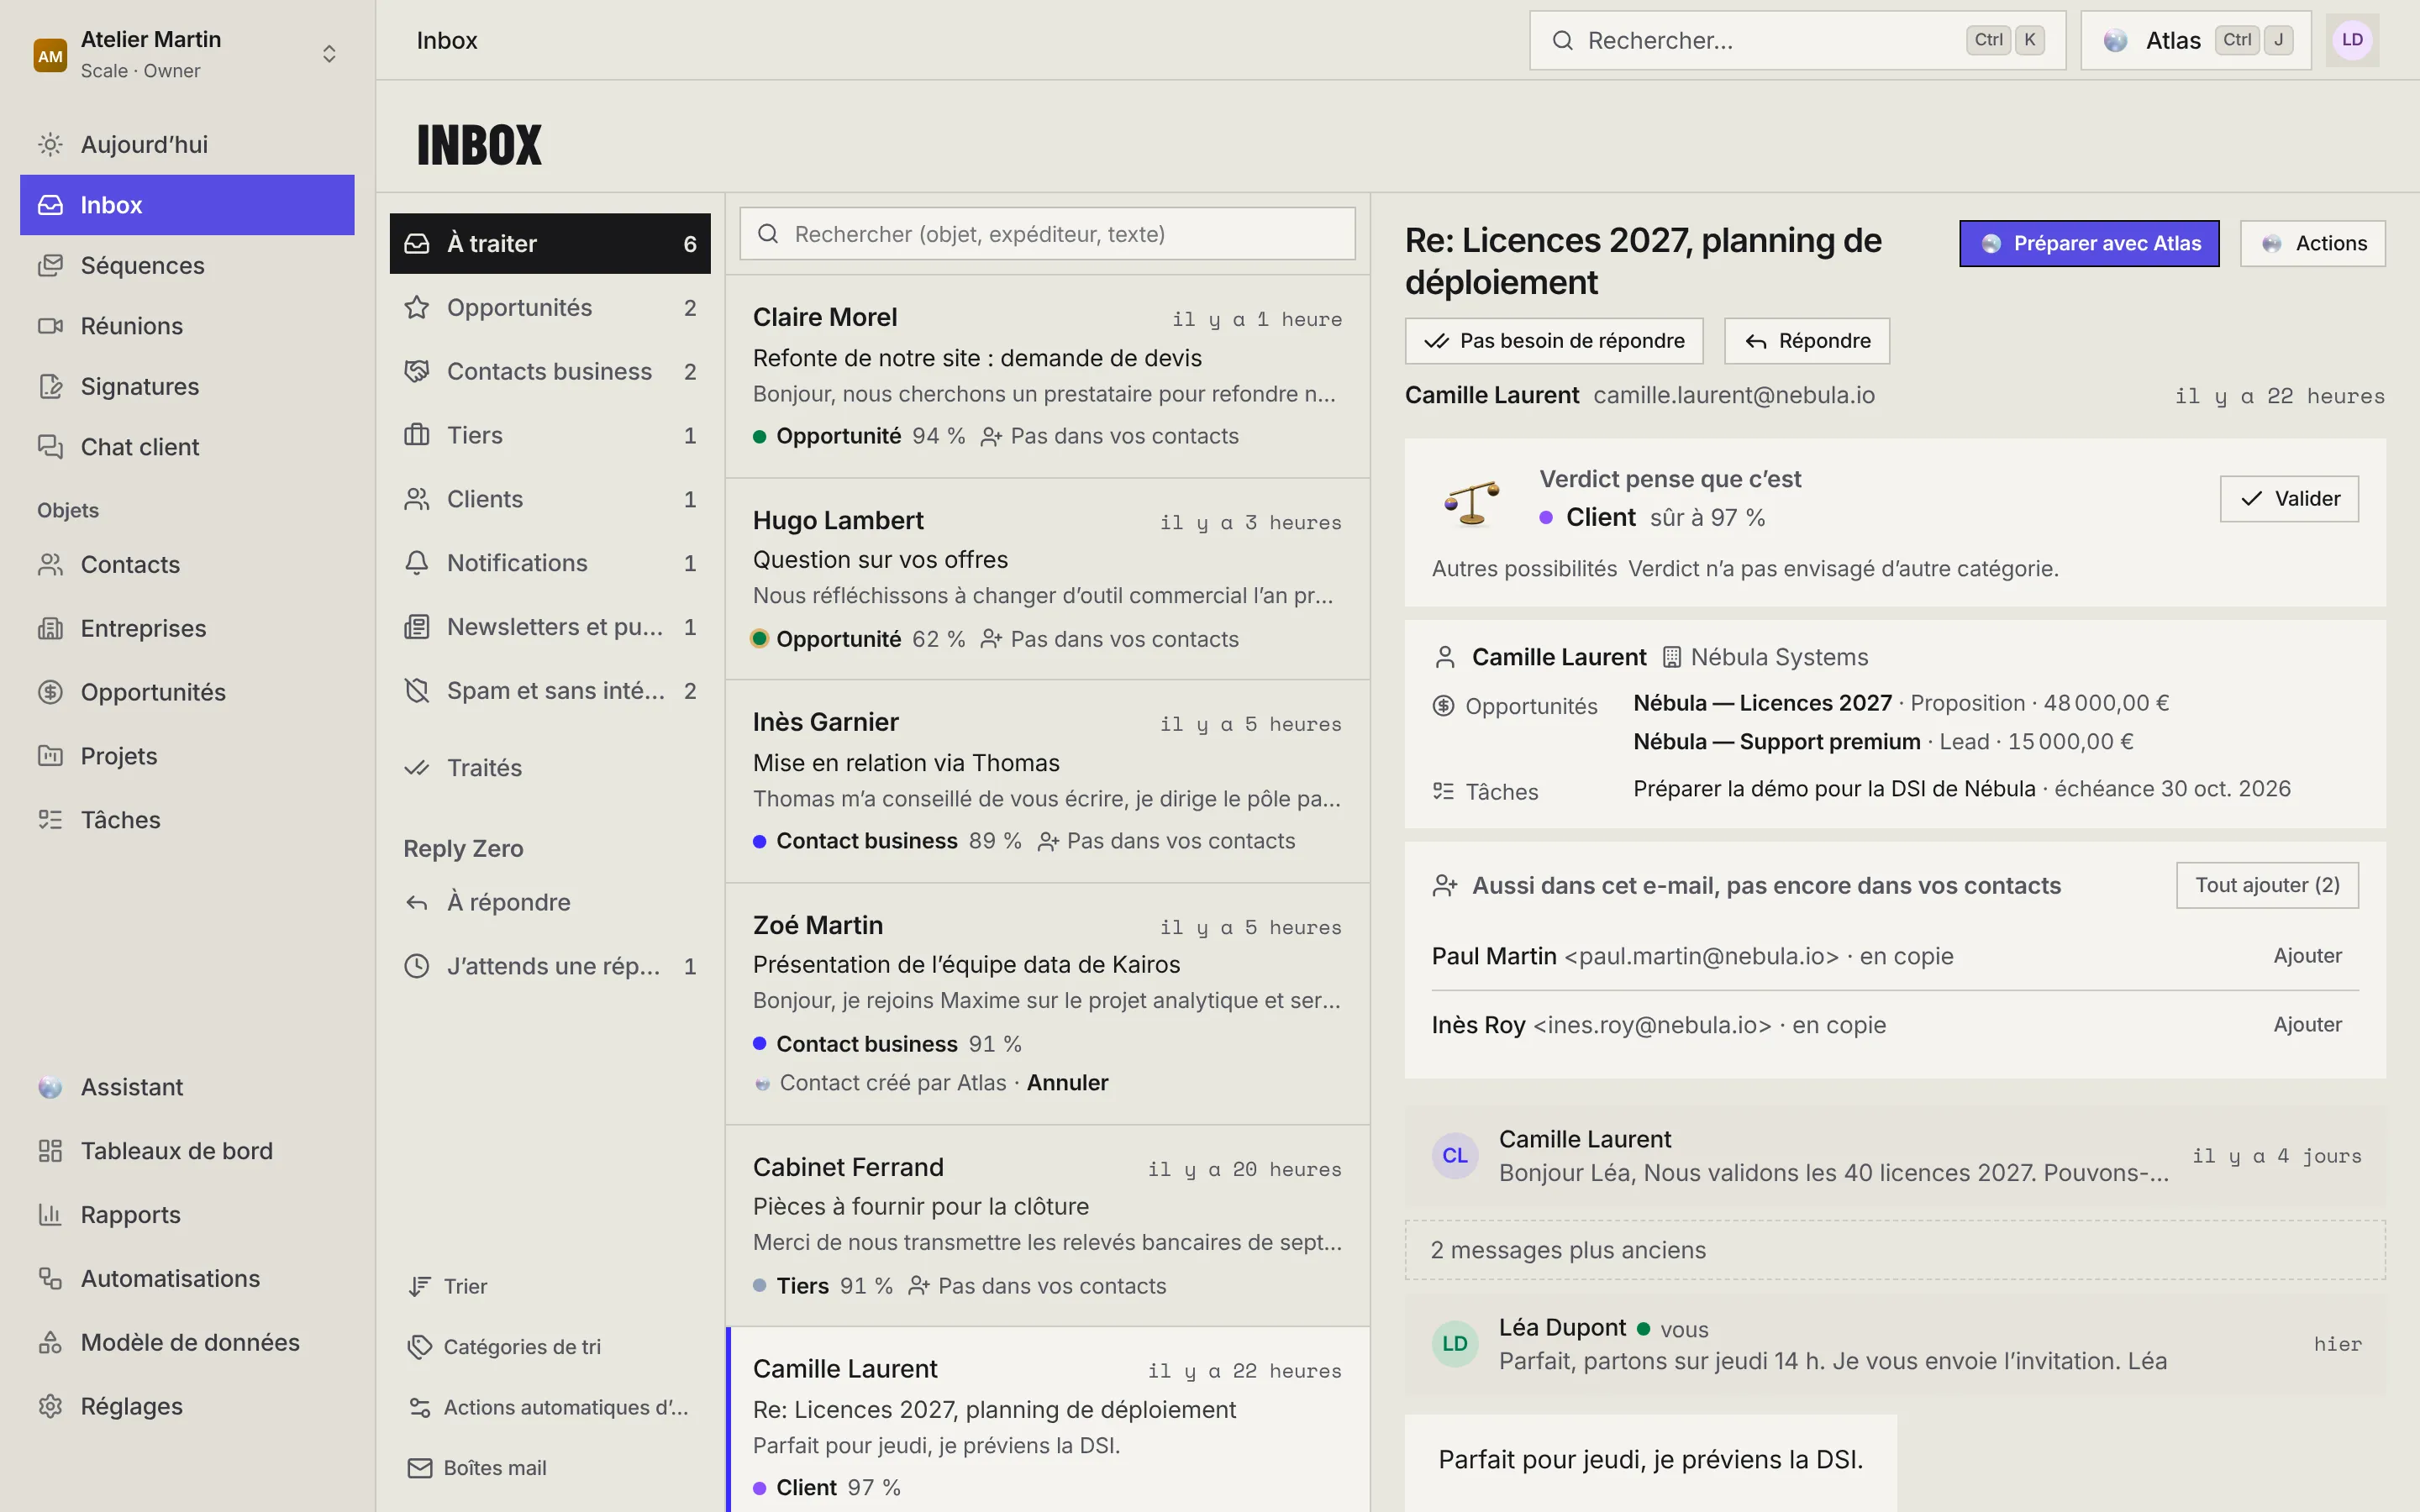The image size is (2420, 1512).
Task: Click the Projets folder icon
Action: tap(50, 756)
